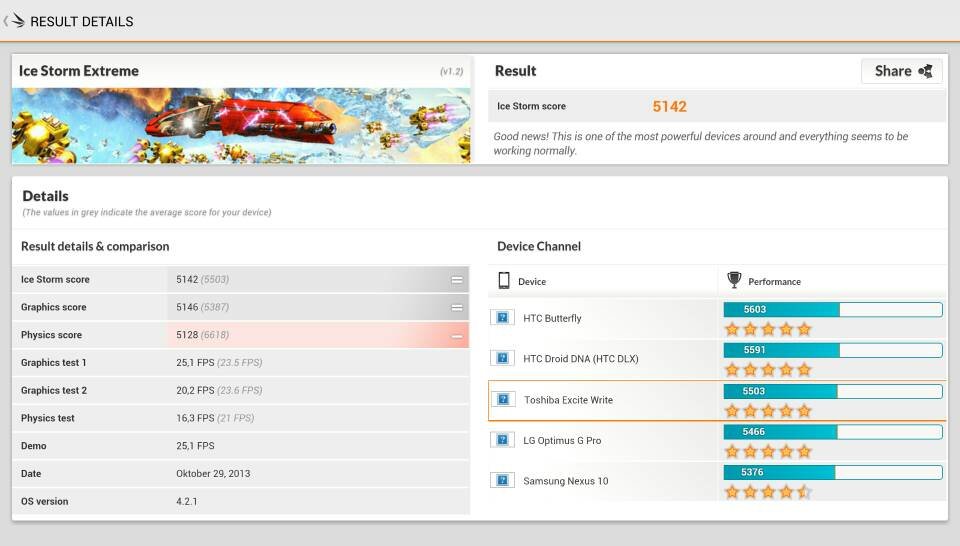Click the orange 5142 score value
Screen dimensions: 960x546
669,107
